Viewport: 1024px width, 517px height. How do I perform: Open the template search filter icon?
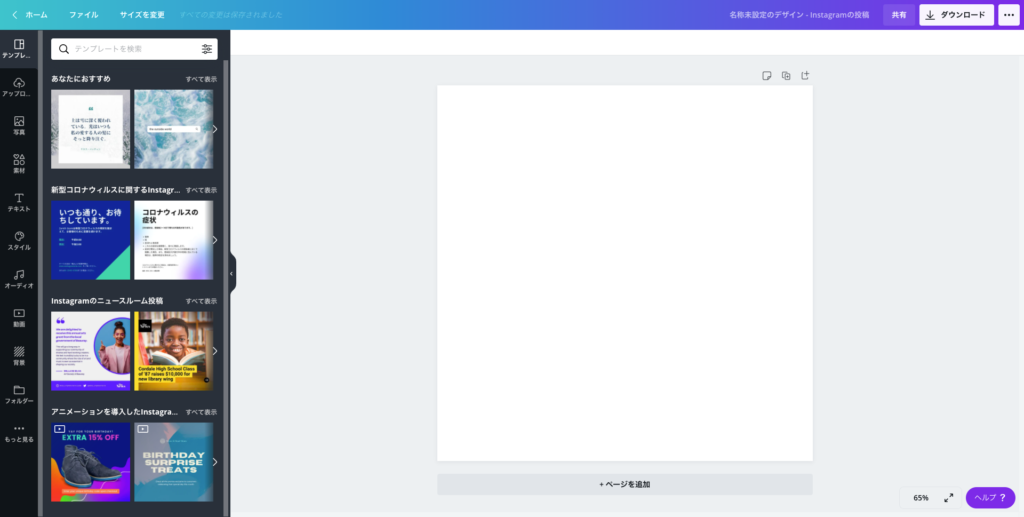[206, 49]
